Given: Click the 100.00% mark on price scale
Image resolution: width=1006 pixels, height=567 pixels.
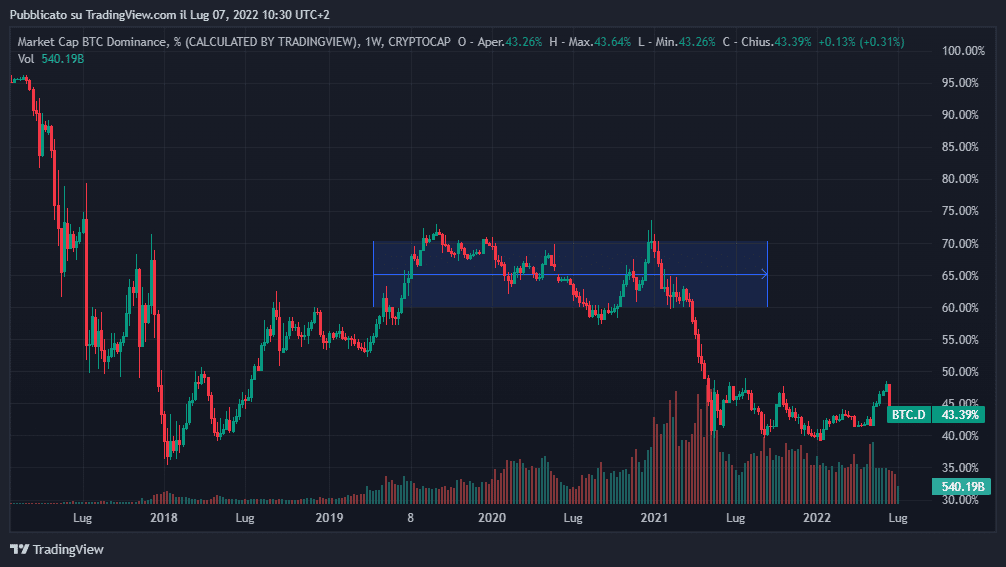Looking at the screenshot, I should [x=965, y=51].
